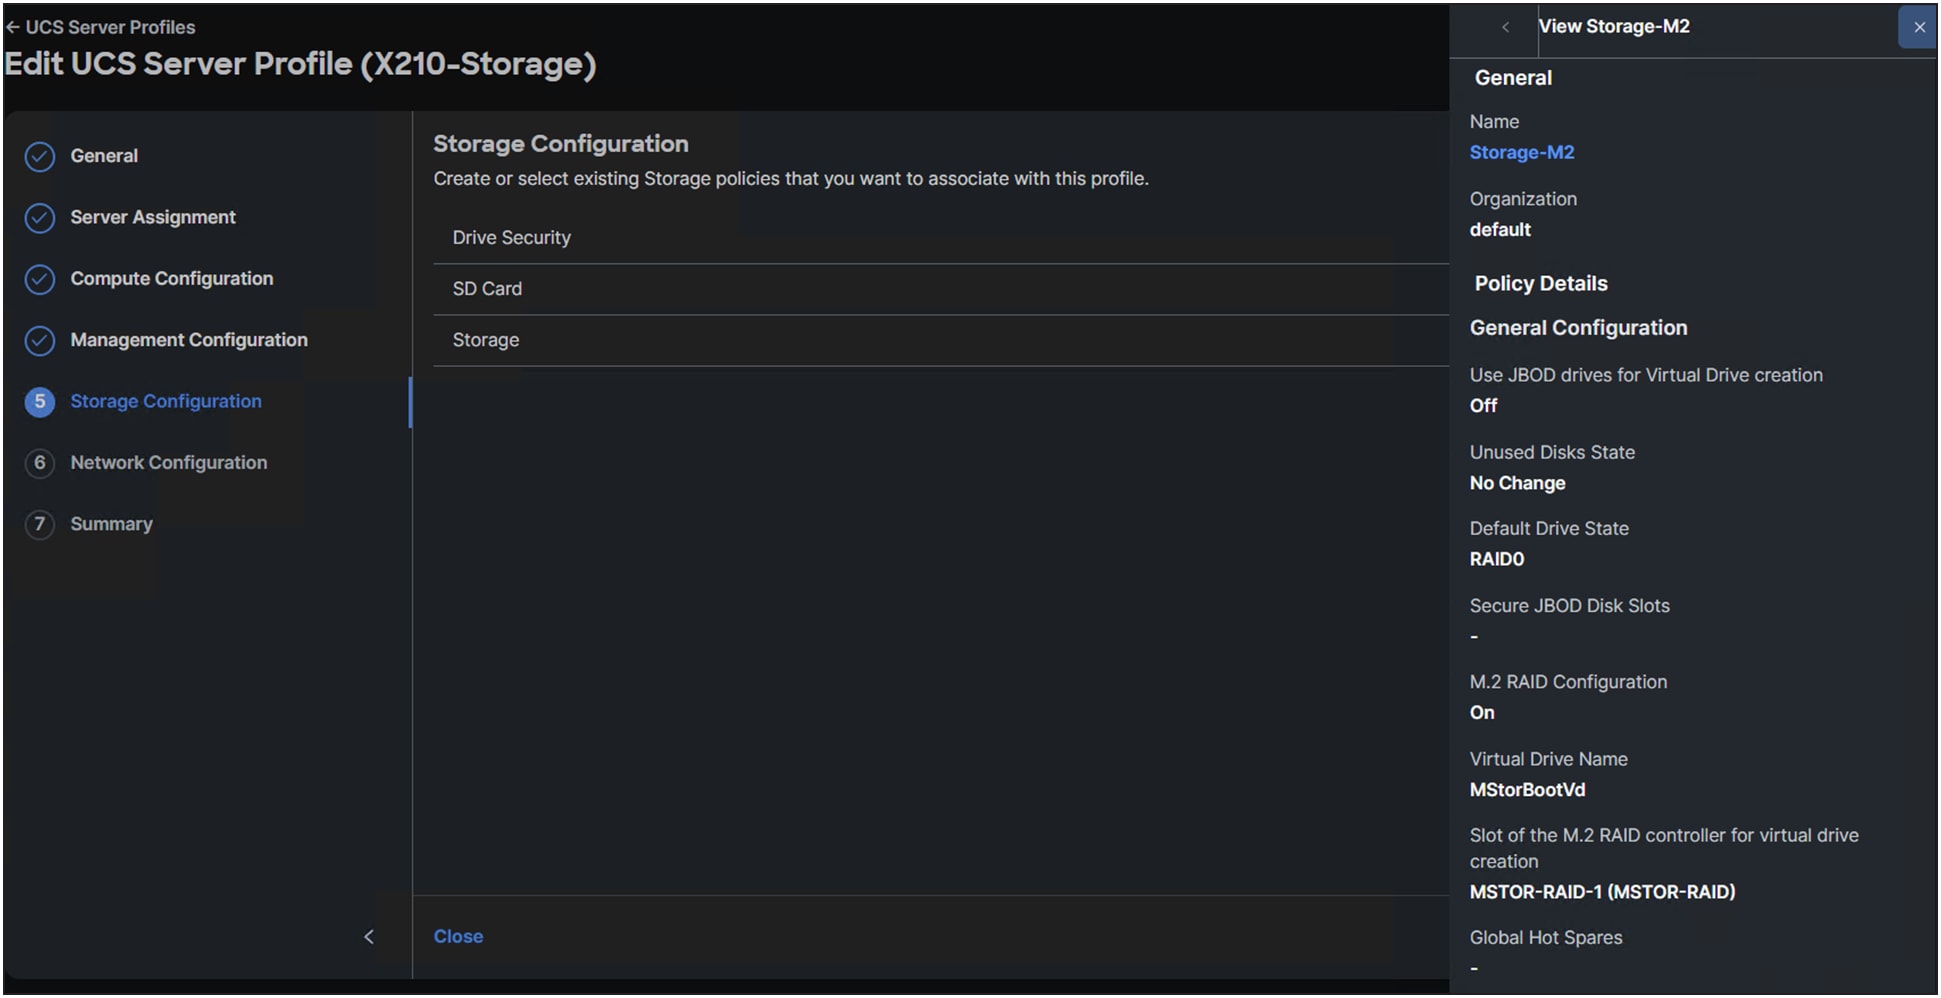Close the View Storage-M2 panel
The height and width of the screenshot is (998, 1941).
point(1918,27)
